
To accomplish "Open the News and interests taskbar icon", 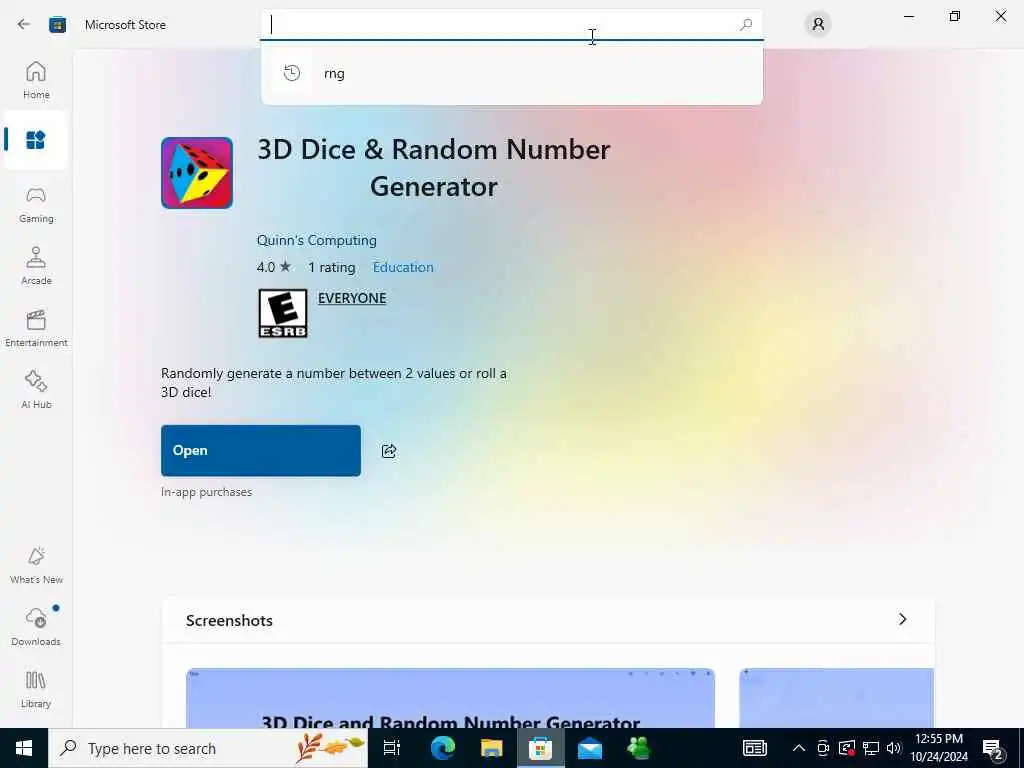I will pos(754,748).
